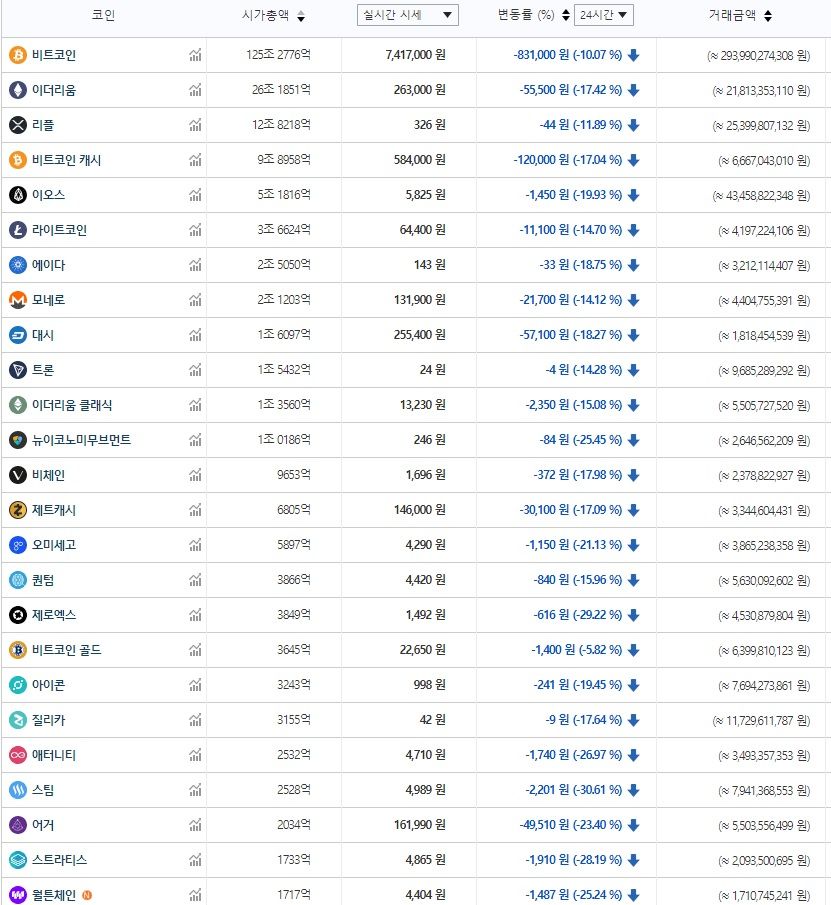
Task: Open the 애터니티 coin link
Action: point(54,755)
